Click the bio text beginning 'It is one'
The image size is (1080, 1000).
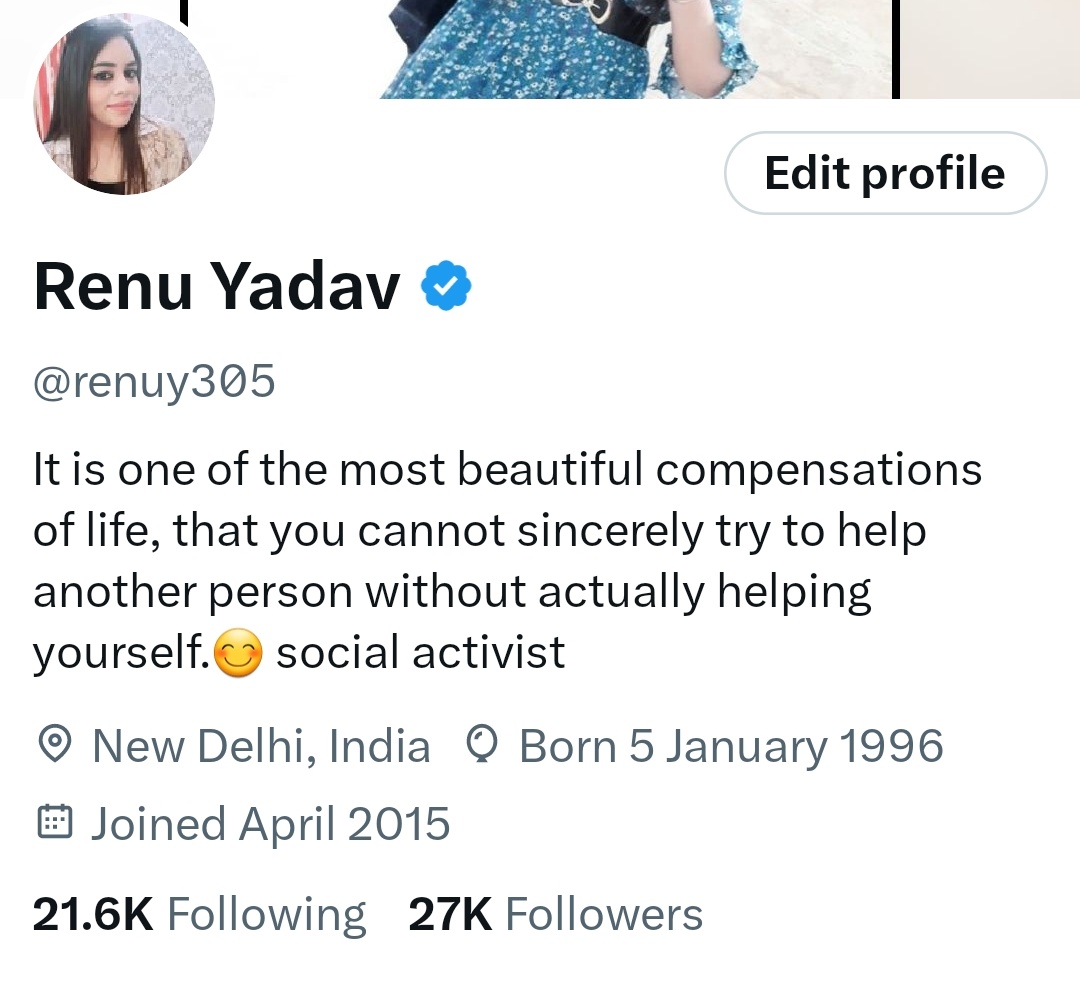(x=508, y=560)
